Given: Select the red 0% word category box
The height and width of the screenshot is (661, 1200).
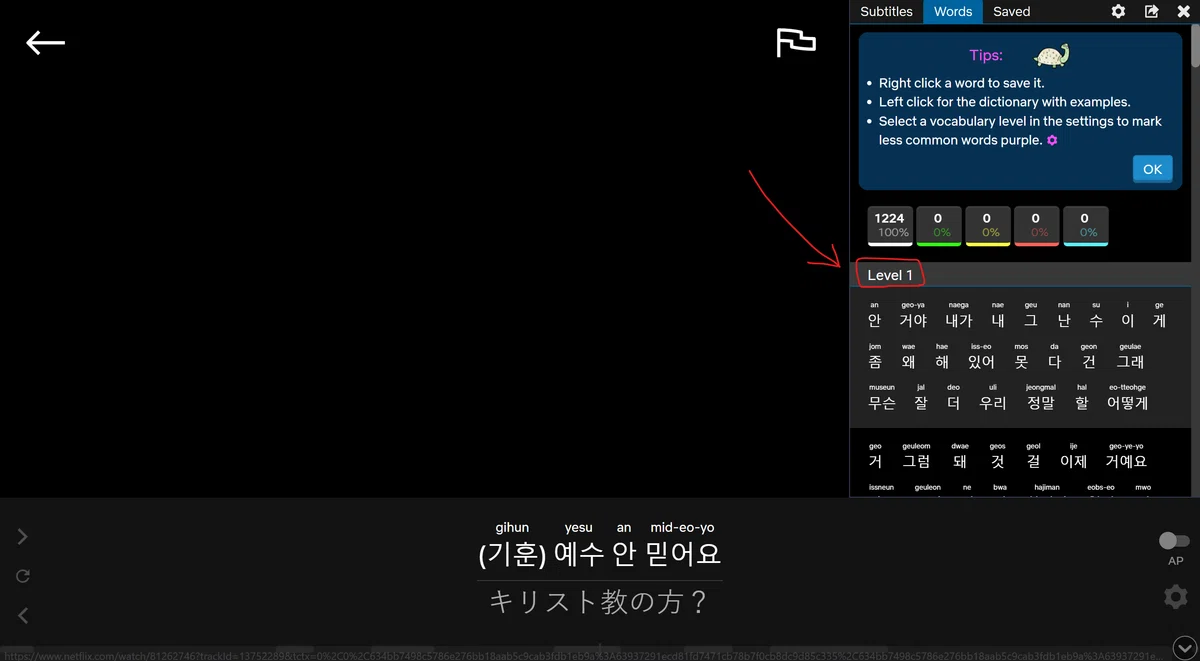Looking at the screenshot, I should tap(1035, 226).
